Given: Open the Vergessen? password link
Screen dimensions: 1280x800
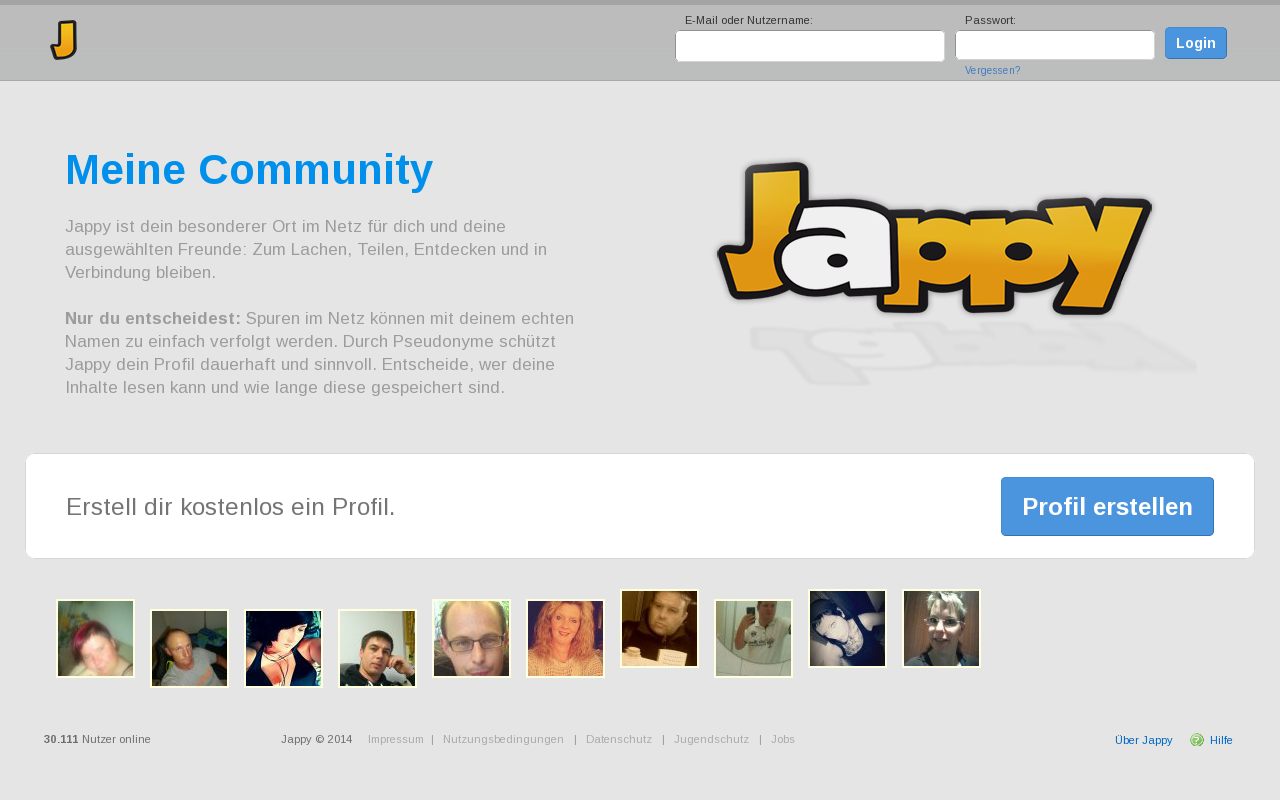Looking at the screenshot, I should pyautogui.click(x=992, y=71).
